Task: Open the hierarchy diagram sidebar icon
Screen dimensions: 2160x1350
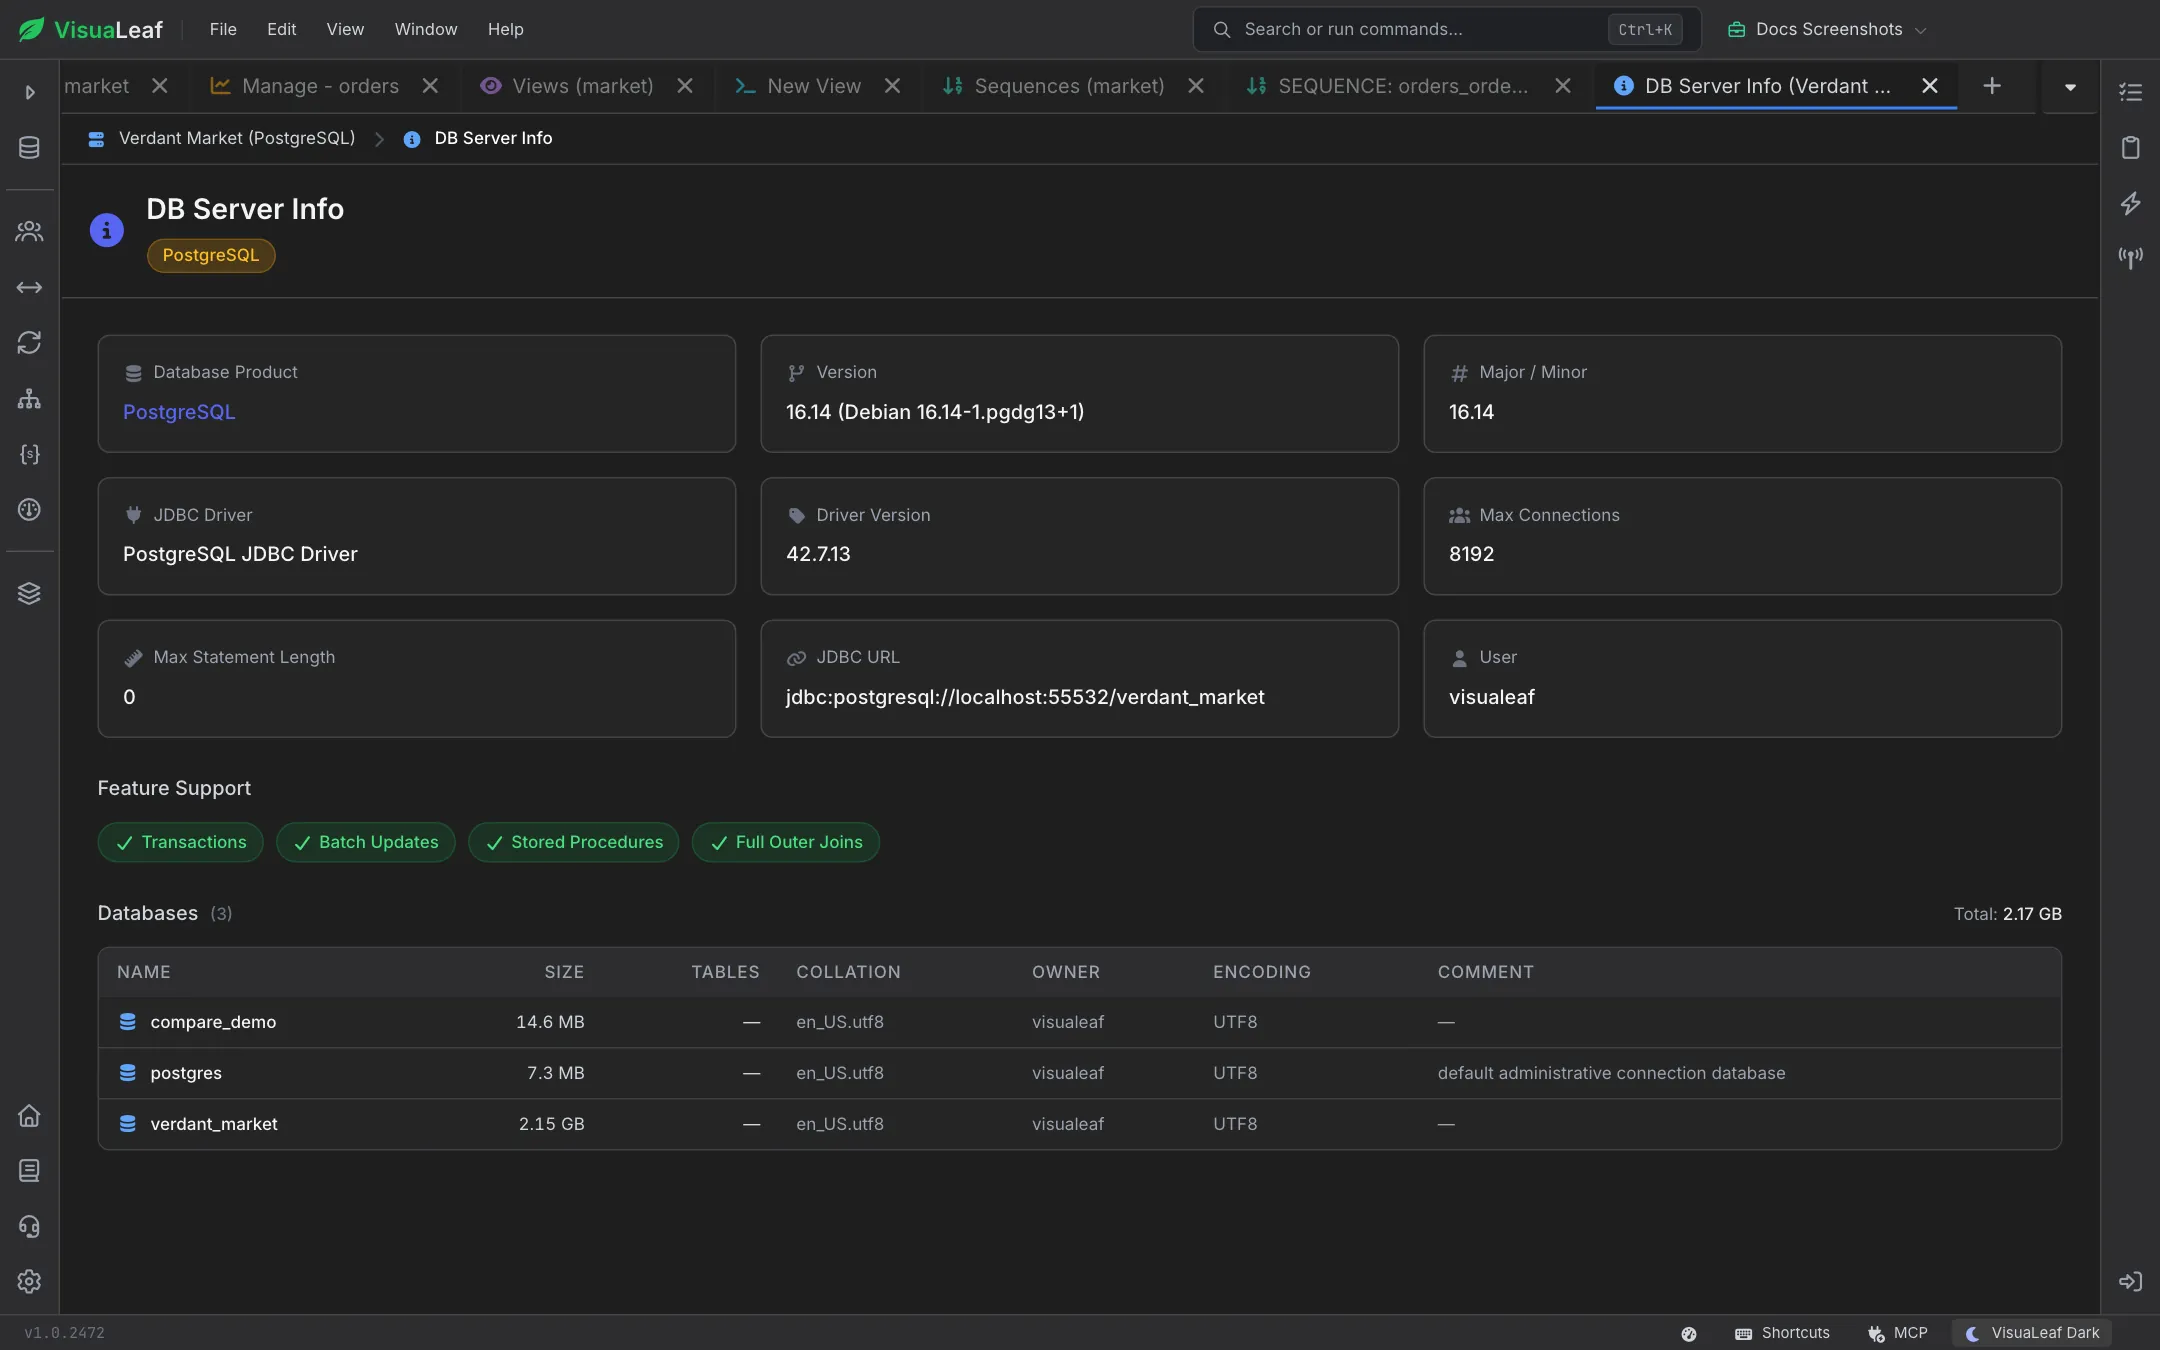Action: (29, 399)
